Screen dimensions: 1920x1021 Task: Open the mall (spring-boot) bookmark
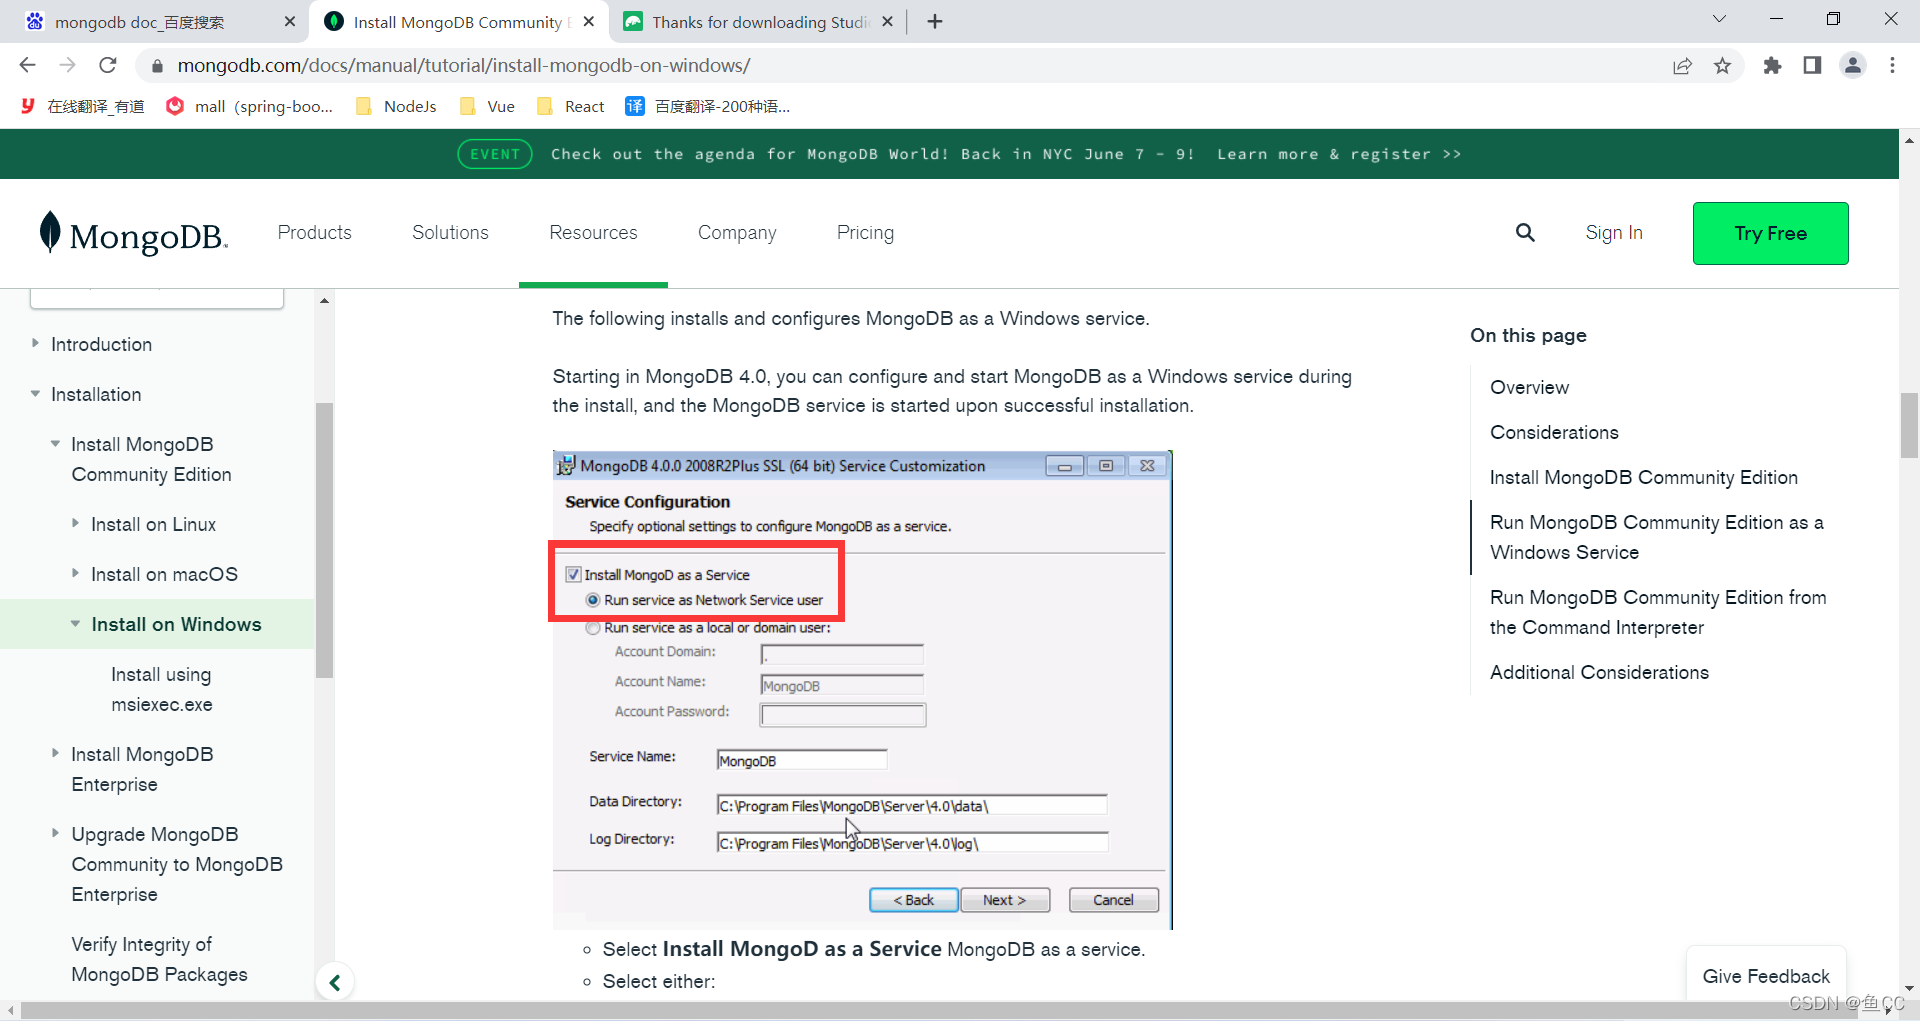(x=250, y=107)
